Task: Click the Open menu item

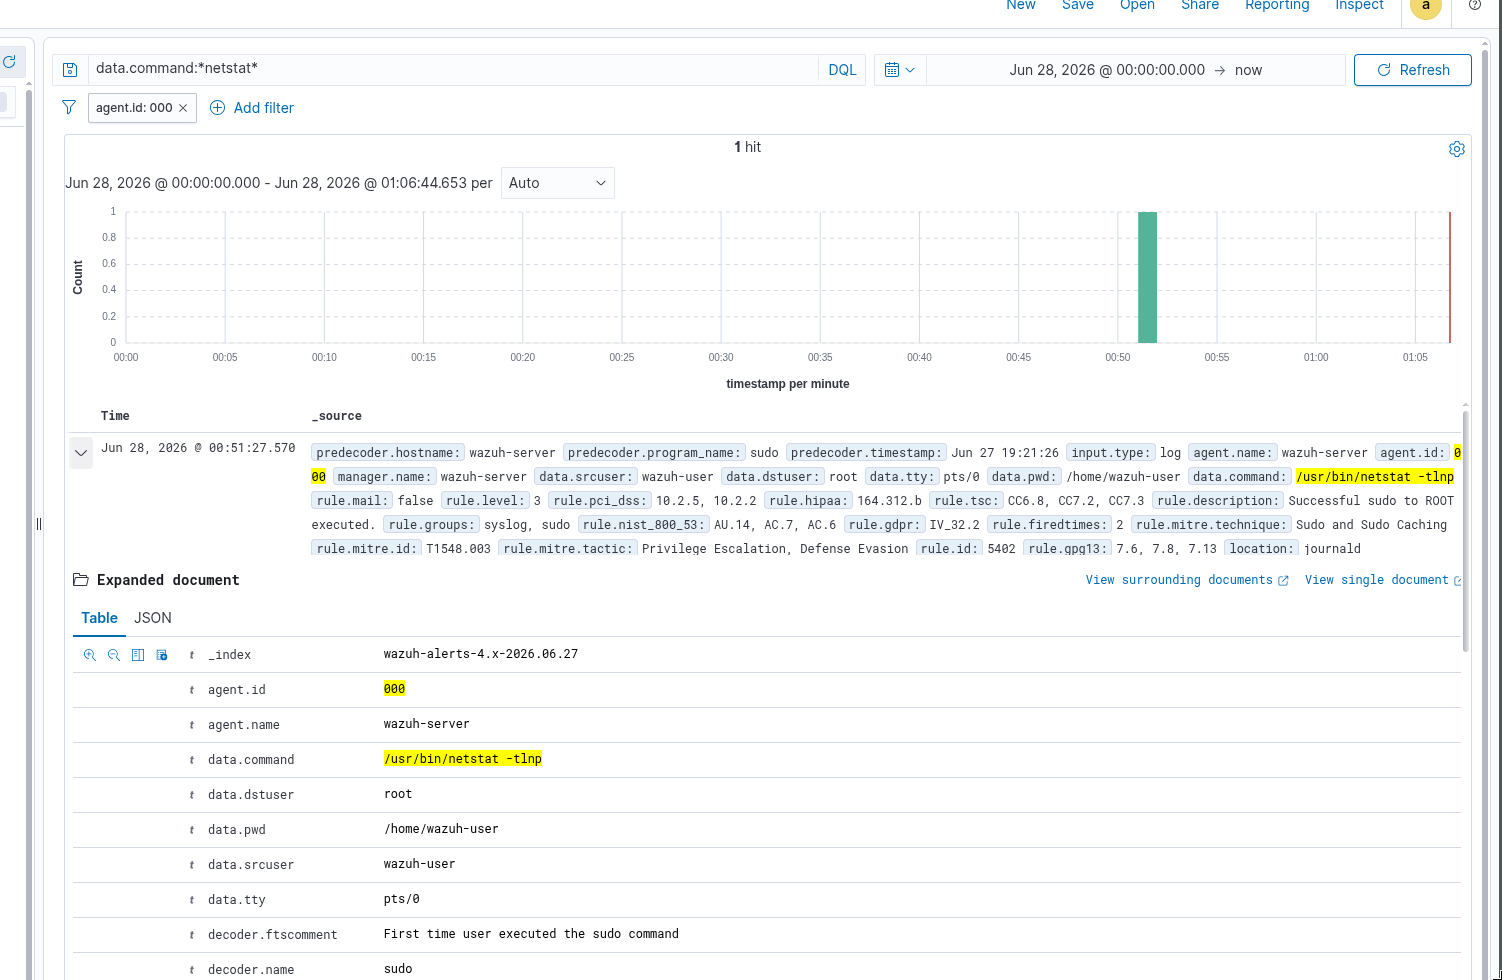Action: pyautogui.click(x=1137, y=5)
